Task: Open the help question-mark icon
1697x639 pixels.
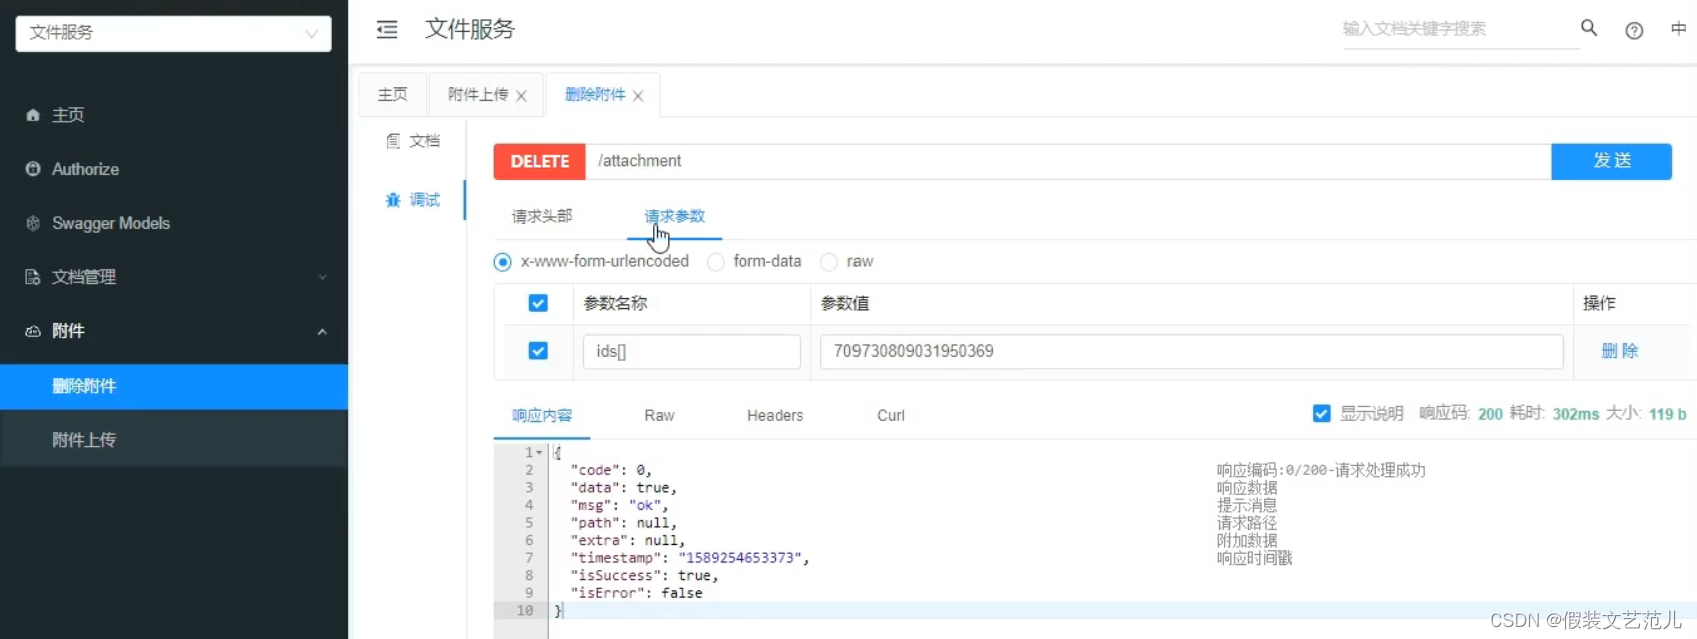Action: 1634,30
